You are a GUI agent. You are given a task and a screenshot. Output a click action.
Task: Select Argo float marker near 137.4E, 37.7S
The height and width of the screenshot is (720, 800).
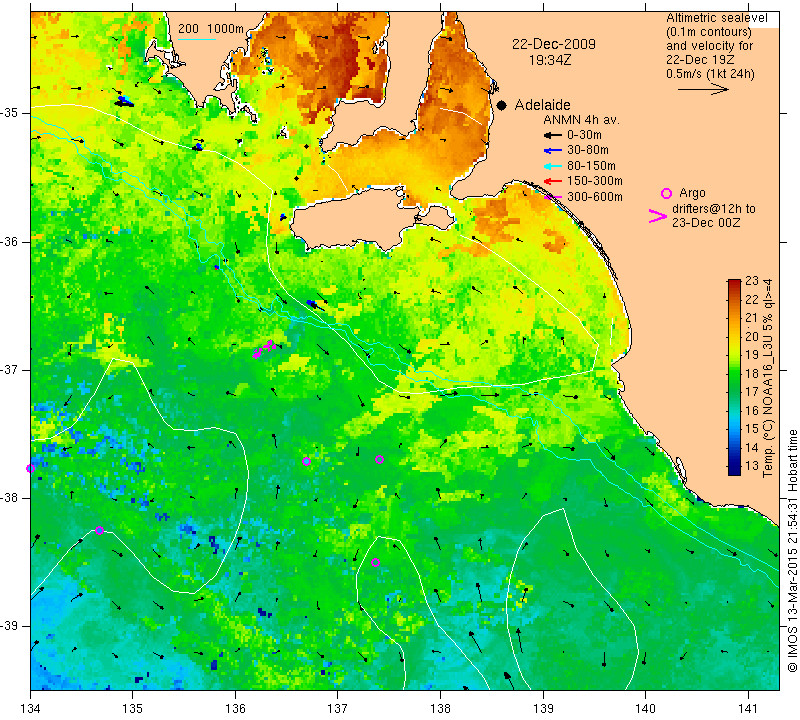(379, 459)
